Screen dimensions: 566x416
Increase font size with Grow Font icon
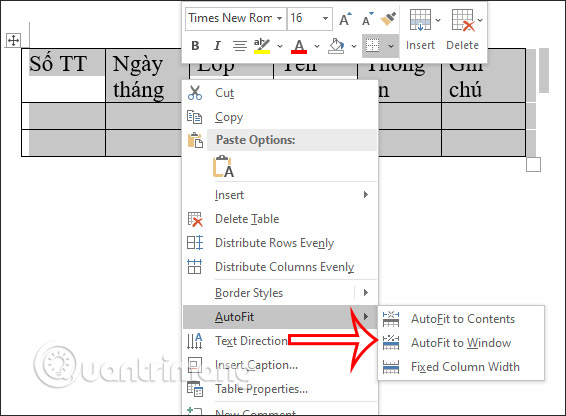[x=345, y=19]
